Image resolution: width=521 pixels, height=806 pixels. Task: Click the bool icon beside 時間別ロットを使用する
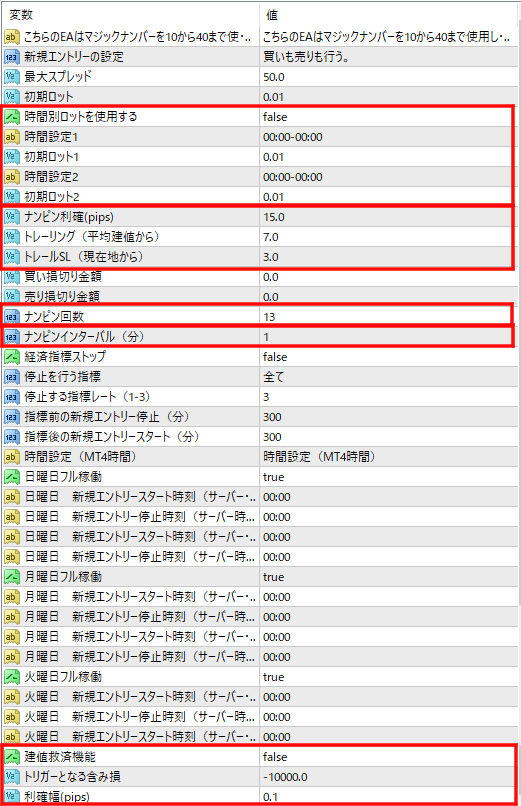(x=12, y=117)
